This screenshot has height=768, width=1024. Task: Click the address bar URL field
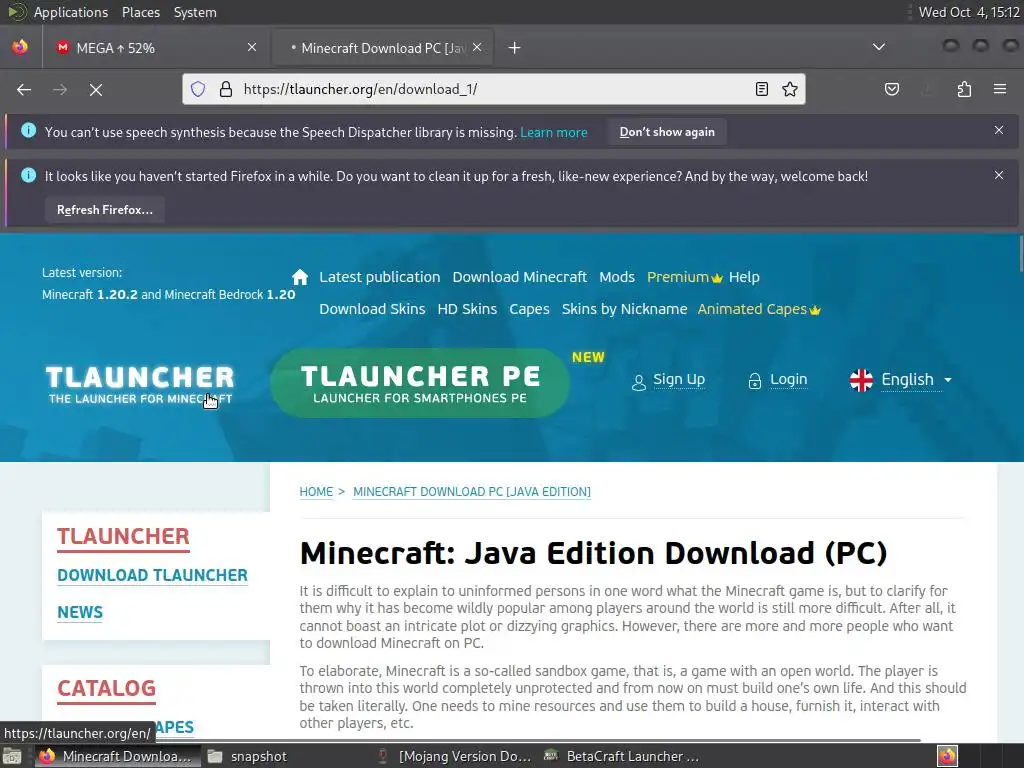(x=493, y=89)
